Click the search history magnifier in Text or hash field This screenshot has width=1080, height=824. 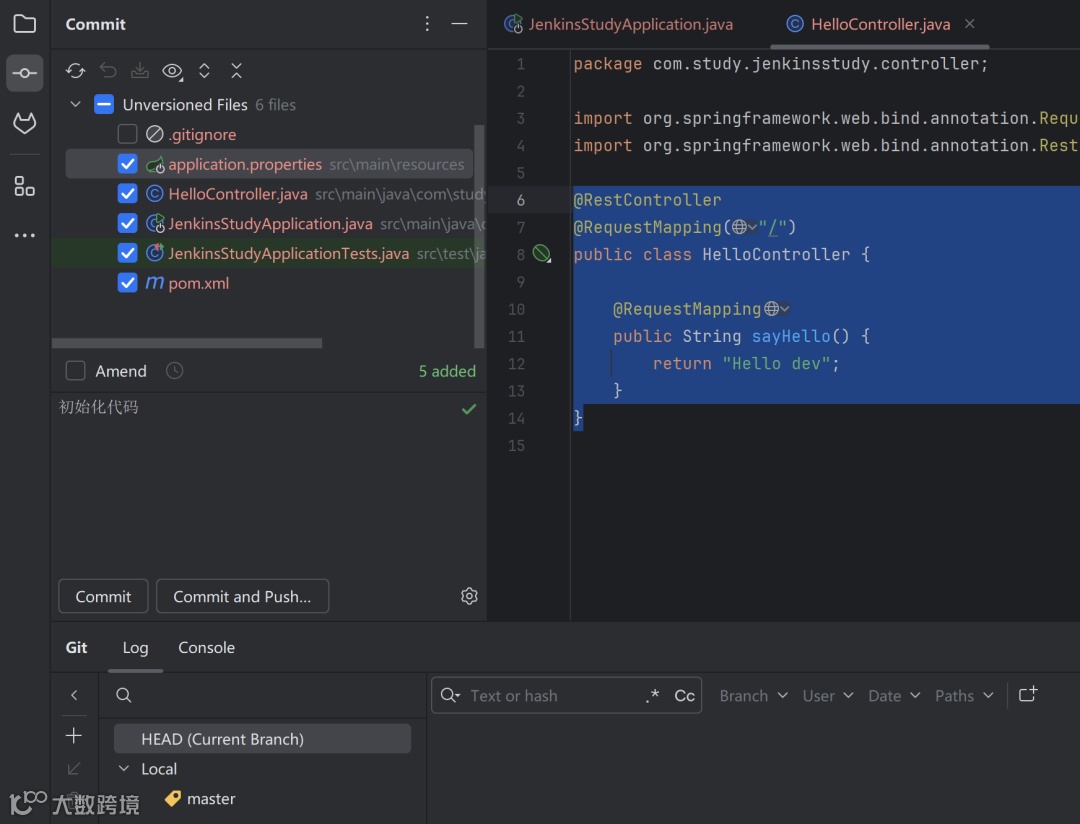[x=450, y=695]
